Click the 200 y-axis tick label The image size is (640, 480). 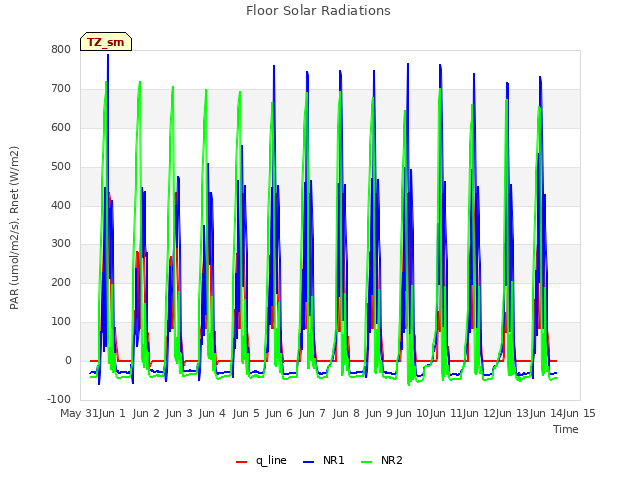(x=61, y=282)
